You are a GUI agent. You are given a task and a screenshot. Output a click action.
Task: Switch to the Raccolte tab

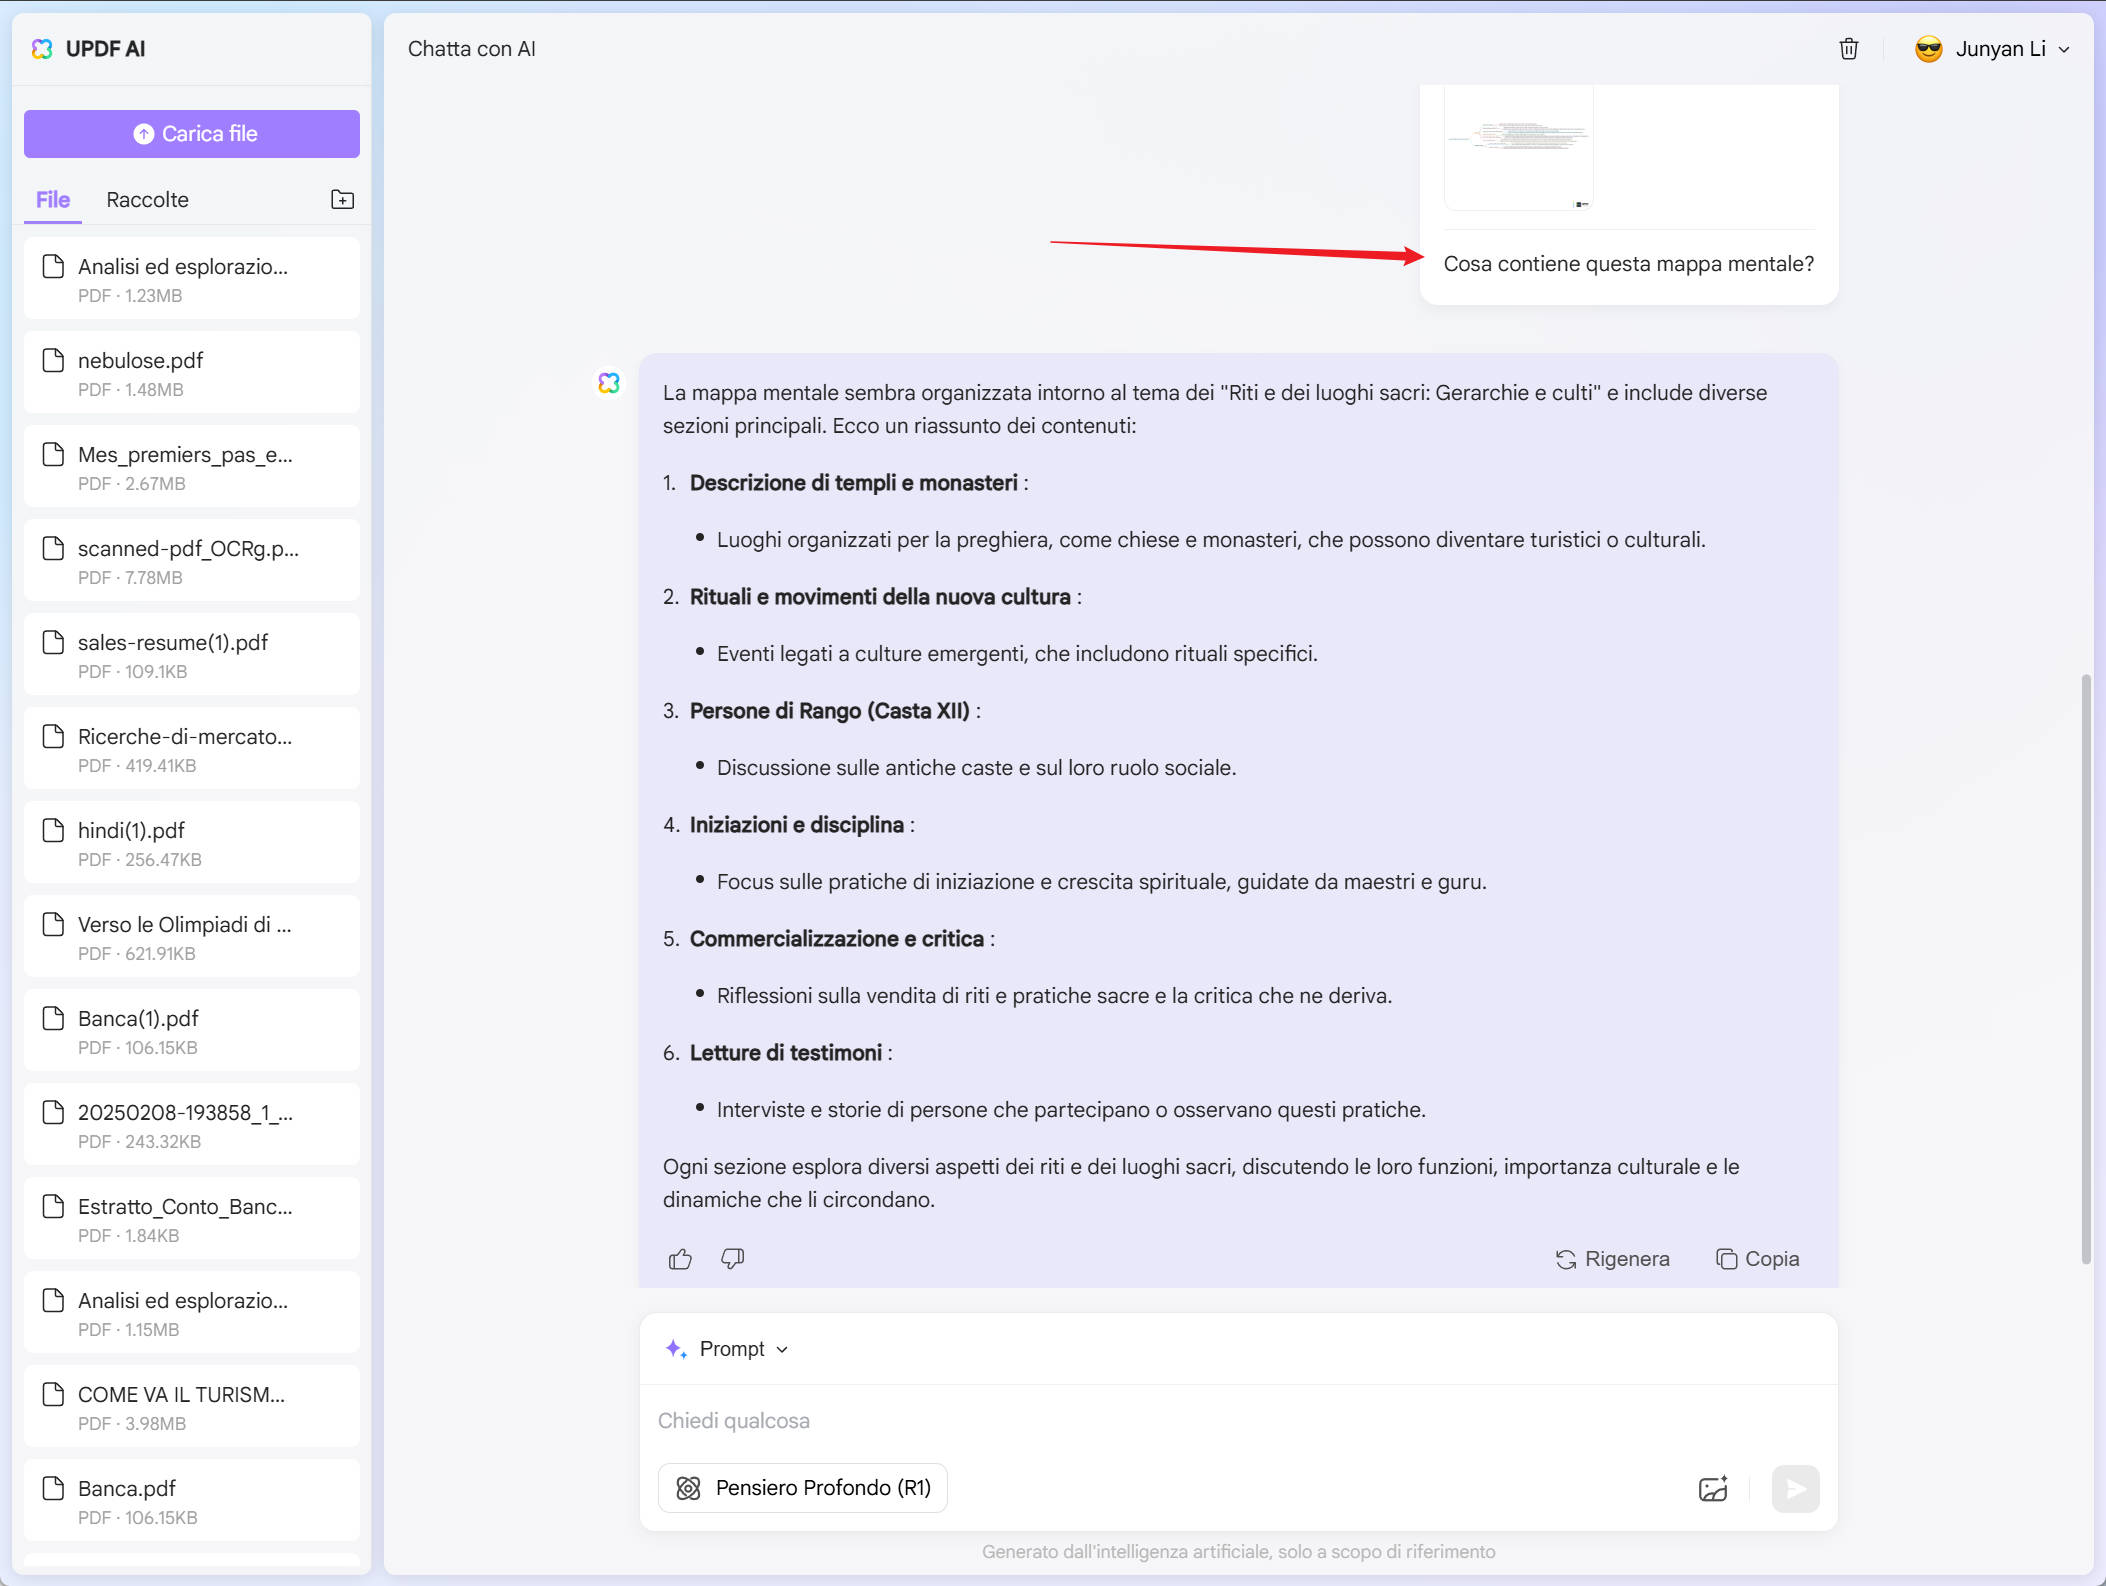tap(147, 200)
